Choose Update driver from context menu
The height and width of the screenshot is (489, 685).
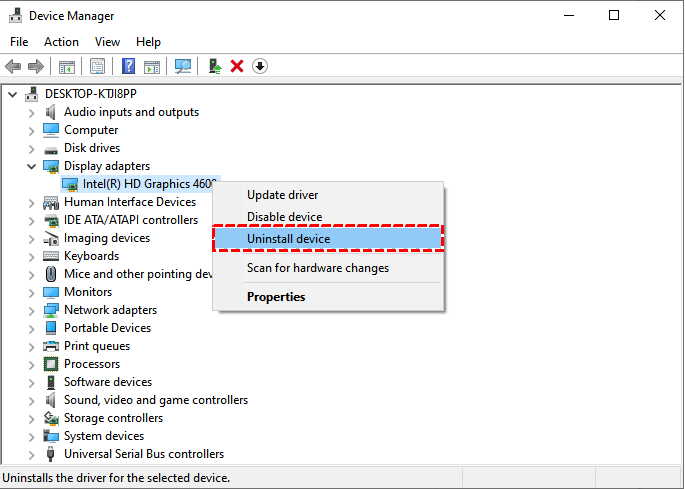click(x=328, y=195)
